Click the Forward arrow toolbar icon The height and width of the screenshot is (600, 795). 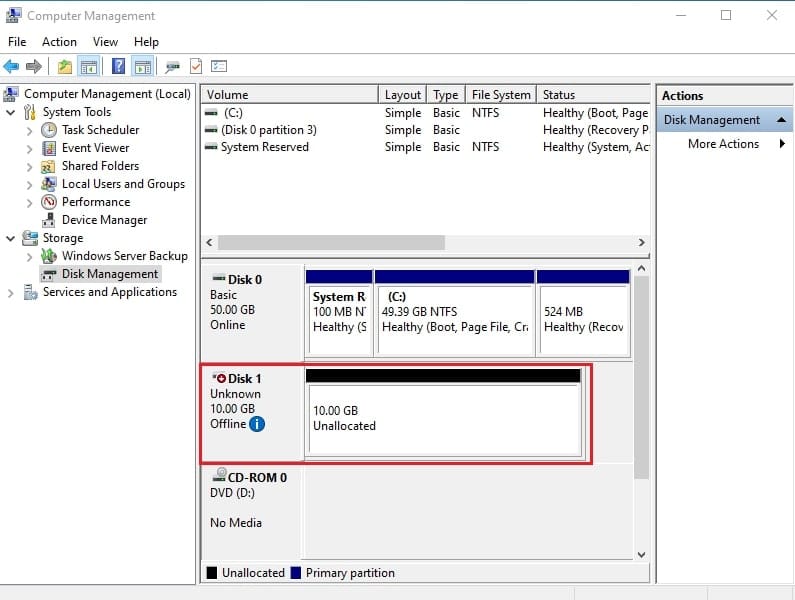[33, 66]
